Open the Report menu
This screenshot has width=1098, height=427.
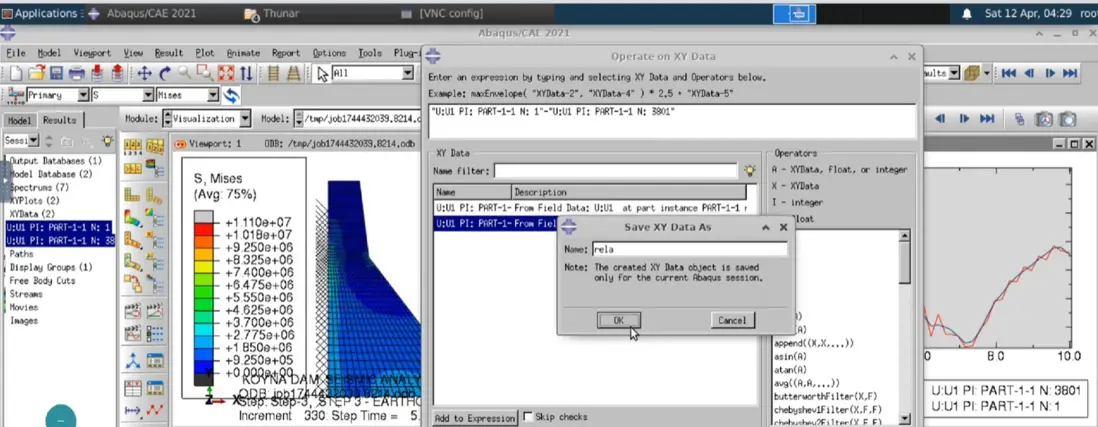click(286, 52)
